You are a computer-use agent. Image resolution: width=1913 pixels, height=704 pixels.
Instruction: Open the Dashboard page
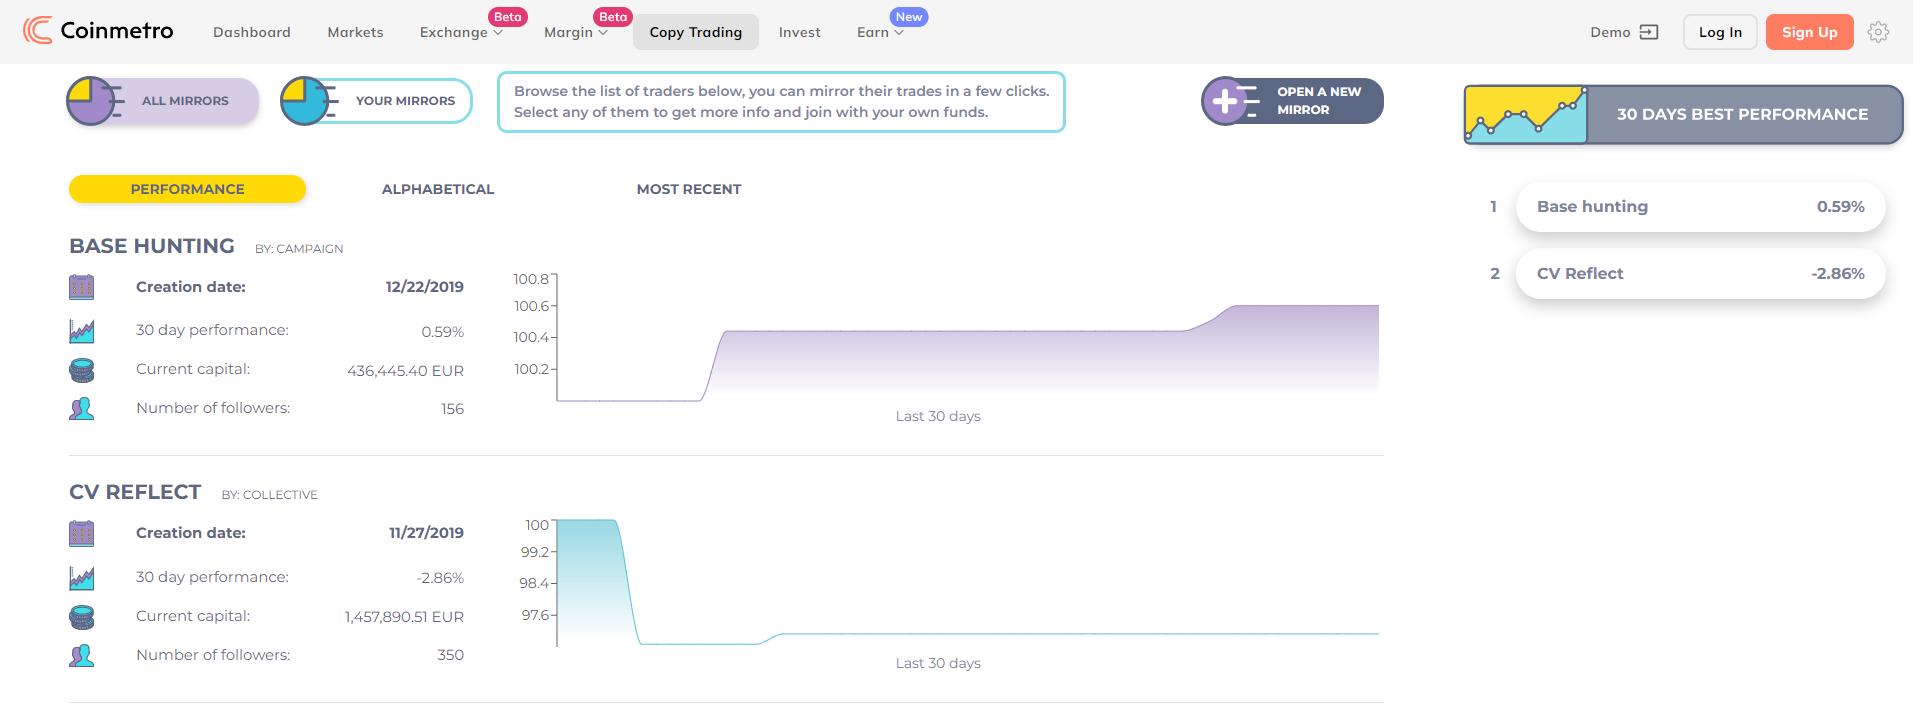coord(252,32)
